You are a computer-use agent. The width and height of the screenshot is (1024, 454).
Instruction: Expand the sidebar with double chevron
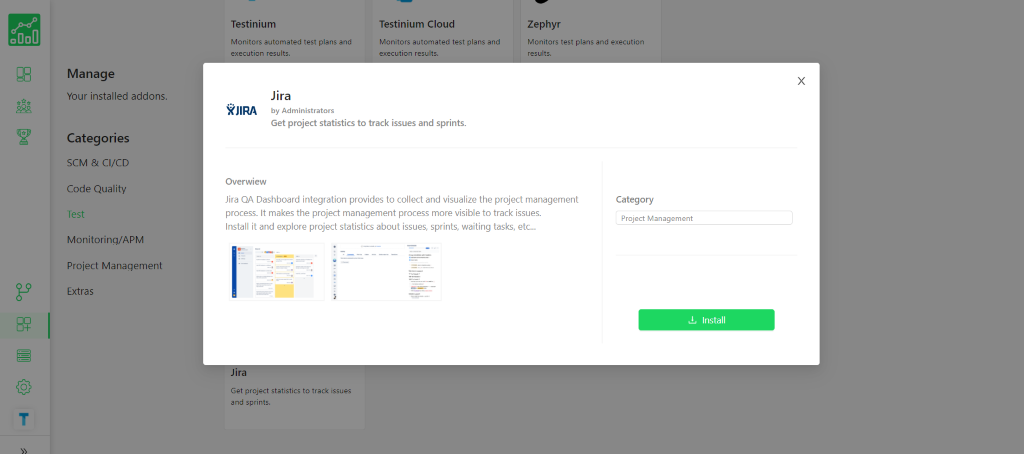coord(24,450)
